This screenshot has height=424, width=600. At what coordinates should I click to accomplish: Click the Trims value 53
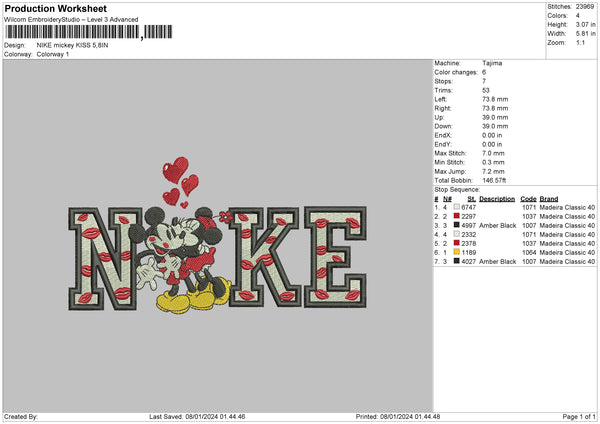coord(486,90)
